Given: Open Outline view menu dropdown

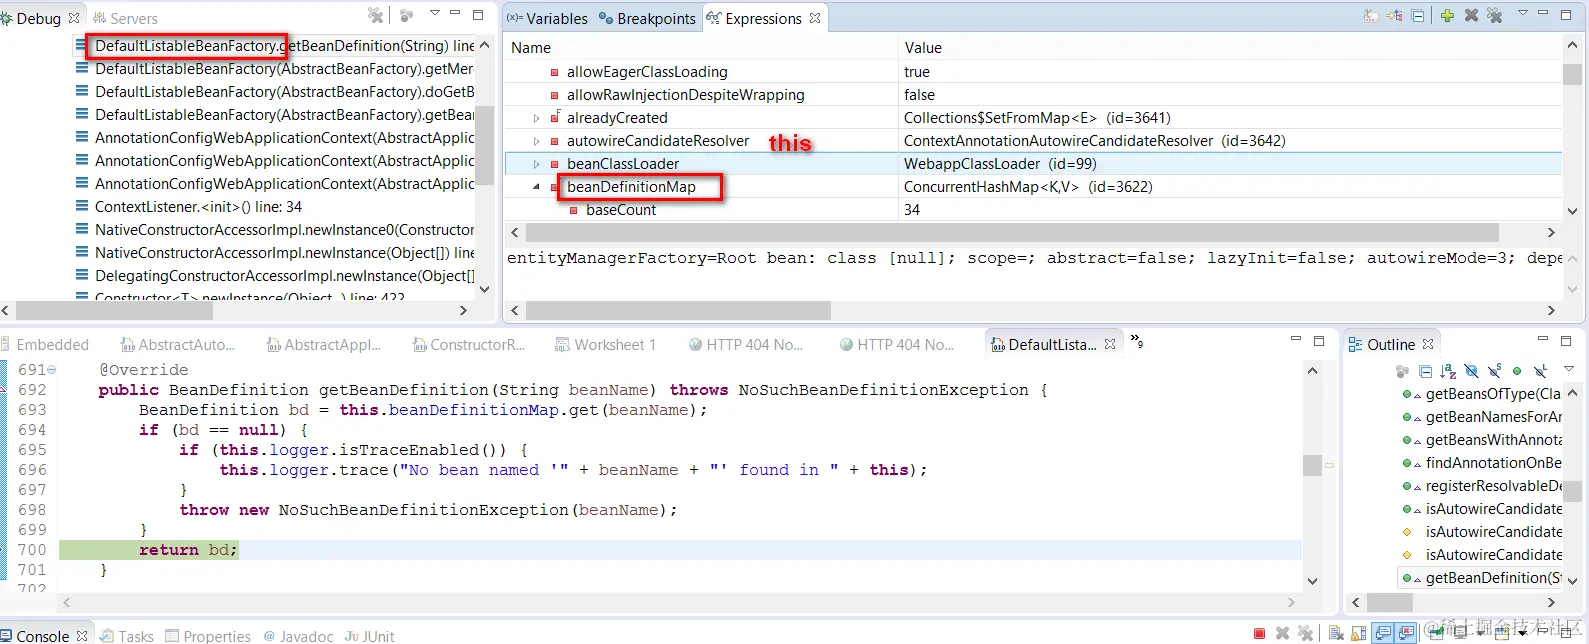Looking at the screenshot, I should coord(1569,369).
